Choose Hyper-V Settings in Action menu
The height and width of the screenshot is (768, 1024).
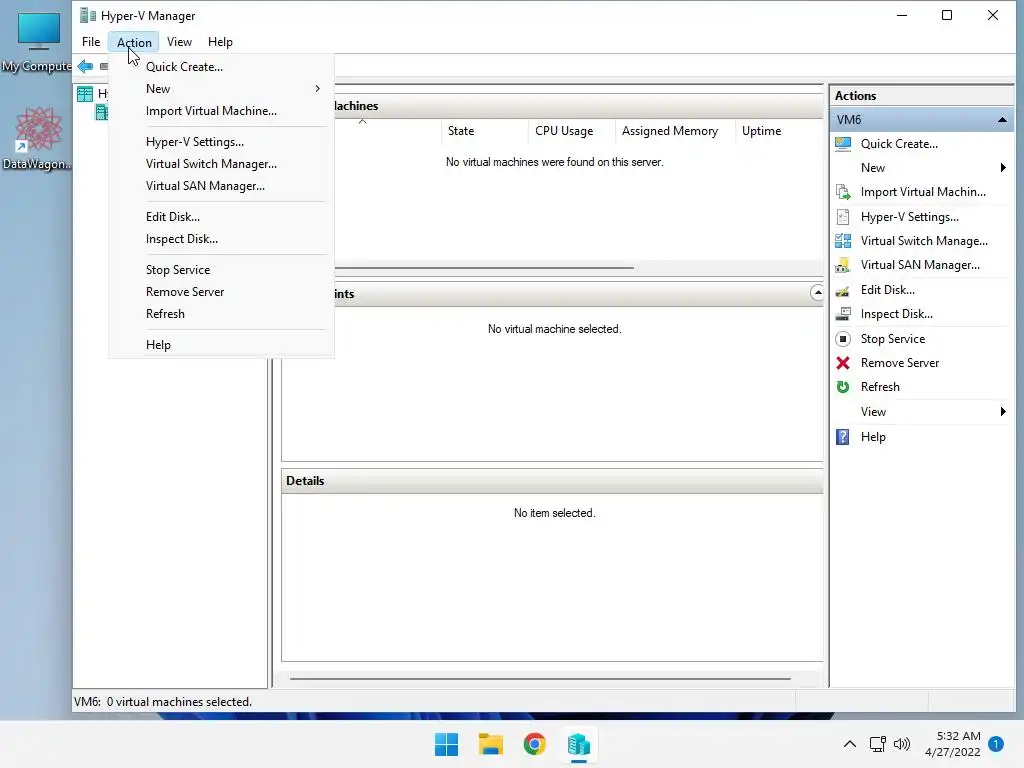point(221,142)
